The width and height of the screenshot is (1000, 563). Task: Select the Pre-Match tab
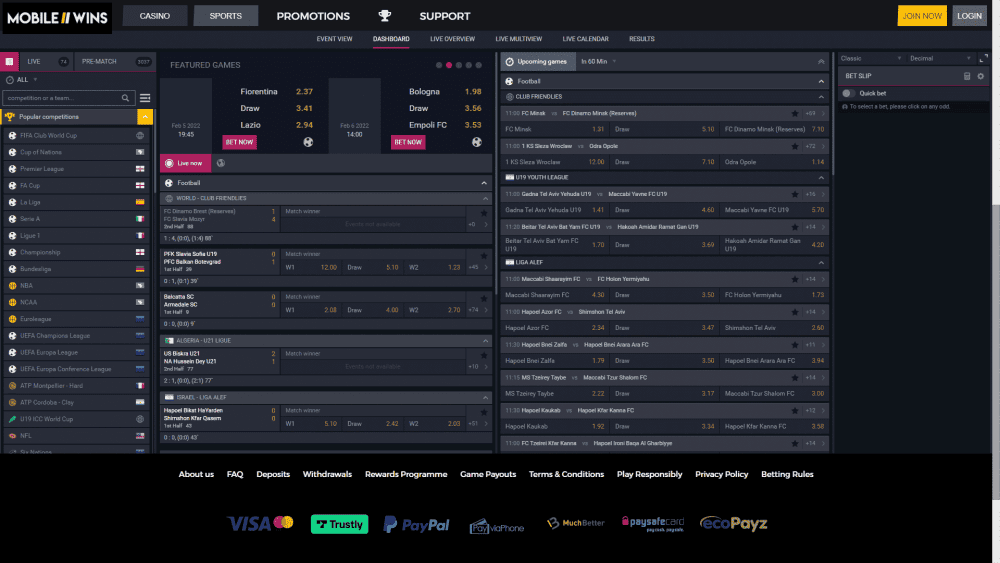point(114,61)
